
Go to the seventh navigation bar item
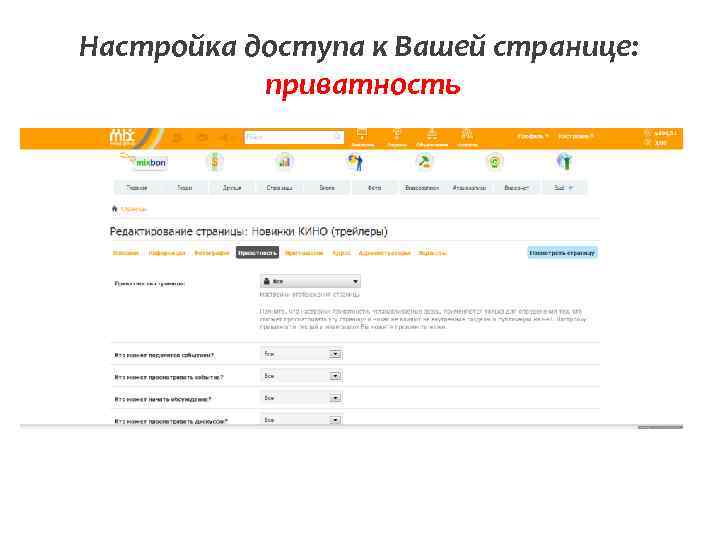click(422, 188)
